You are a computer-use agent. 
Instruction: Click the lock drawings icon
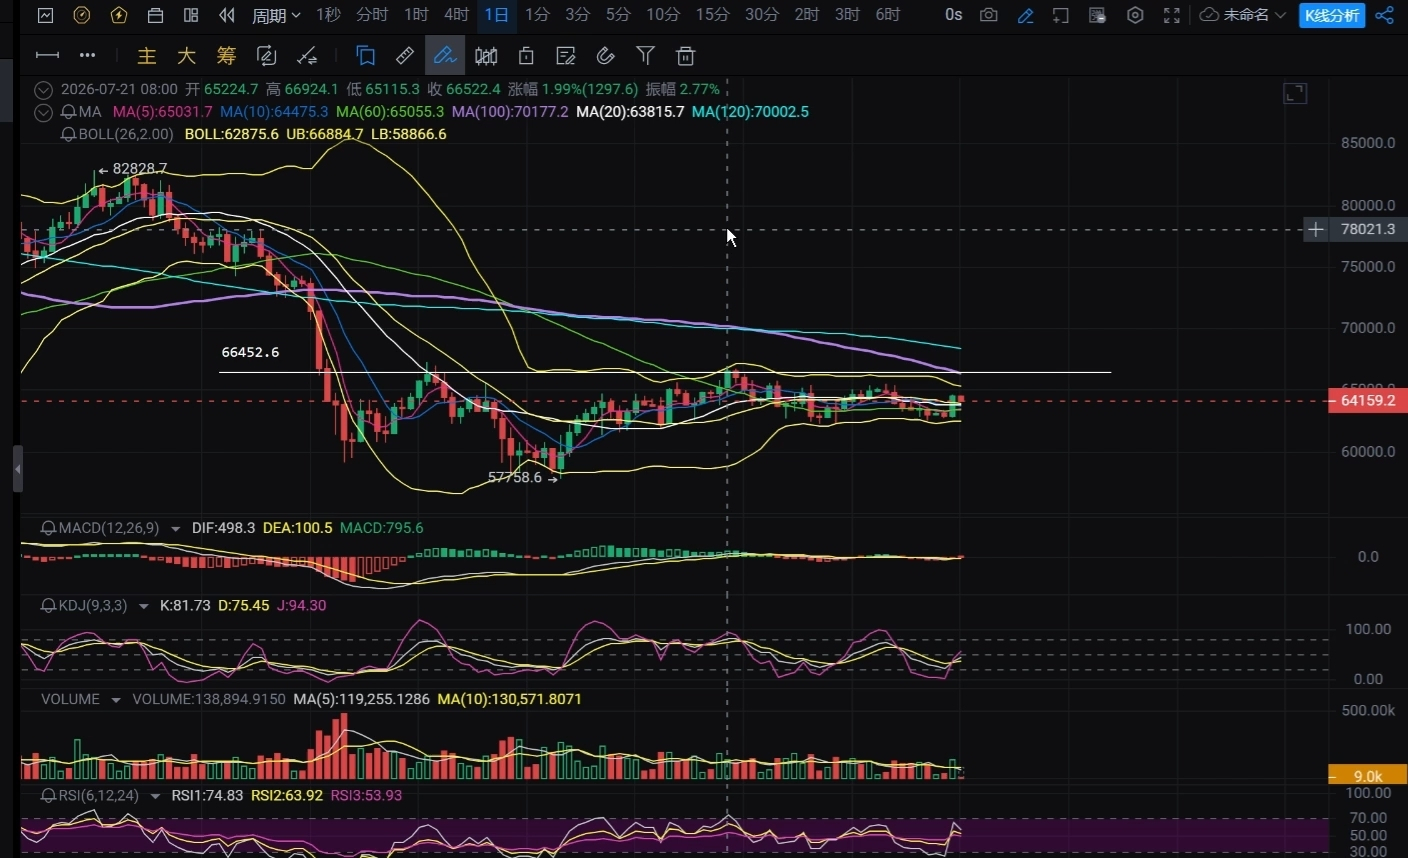coord(526,56)
